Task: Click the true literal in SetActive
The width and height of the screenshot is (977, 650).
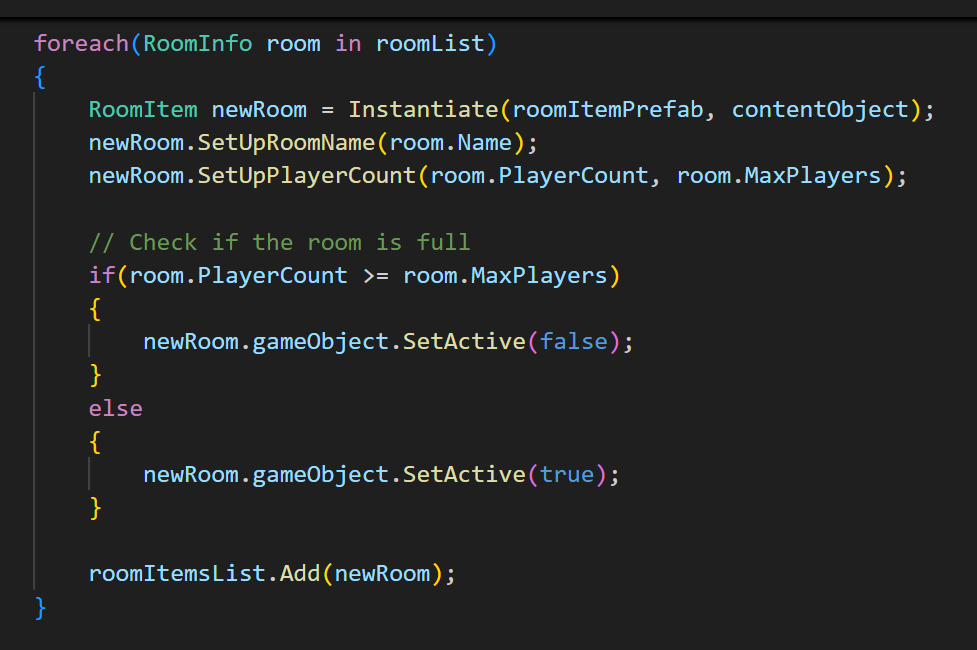Action: point(566,474)
